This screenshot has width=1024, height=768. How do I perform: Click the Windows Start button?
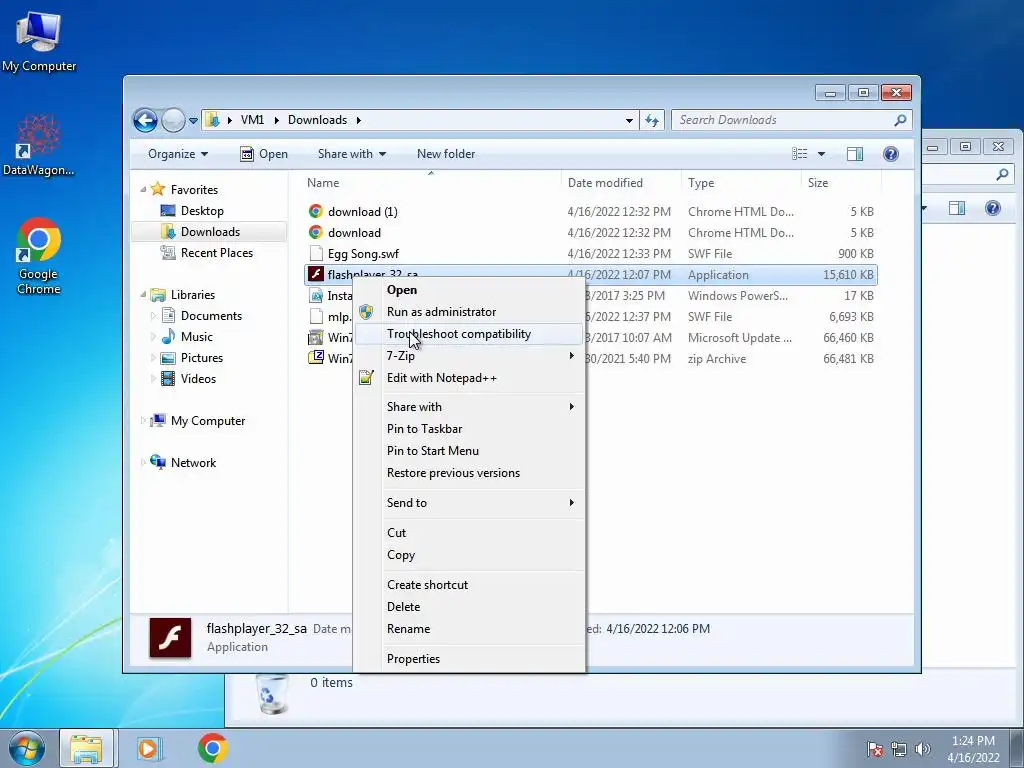[x=27, y=748]
